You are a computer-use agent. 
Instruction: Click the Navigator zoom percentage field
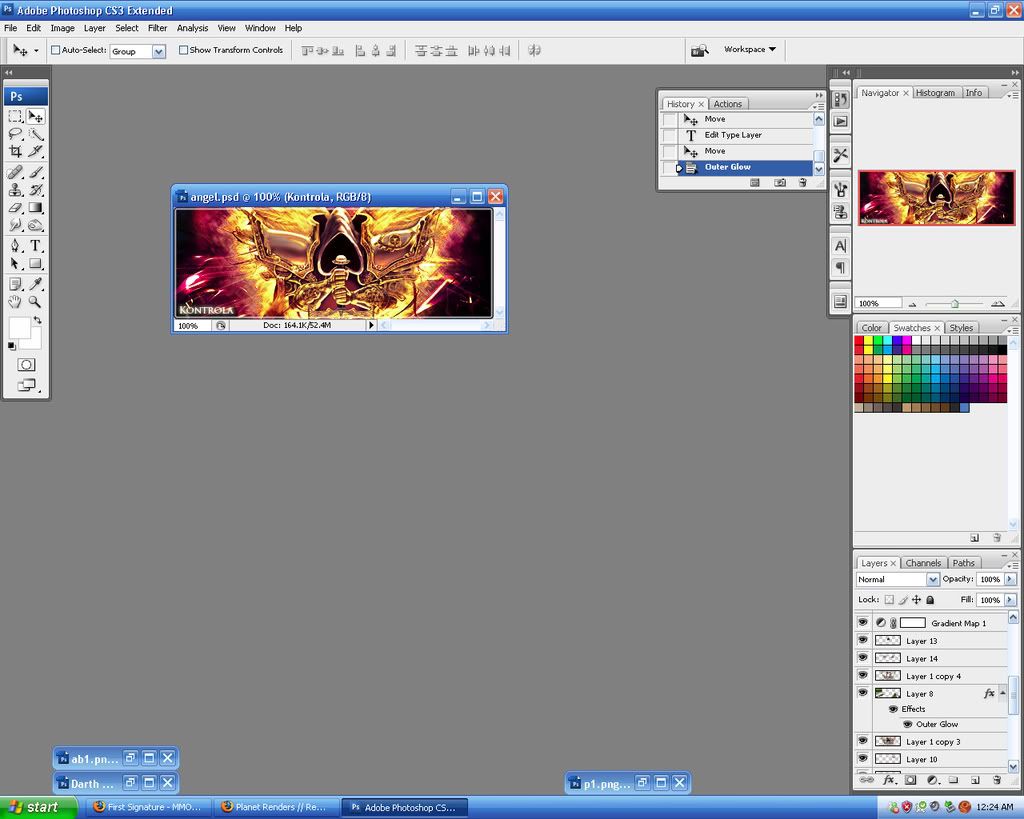pos(878,304)
